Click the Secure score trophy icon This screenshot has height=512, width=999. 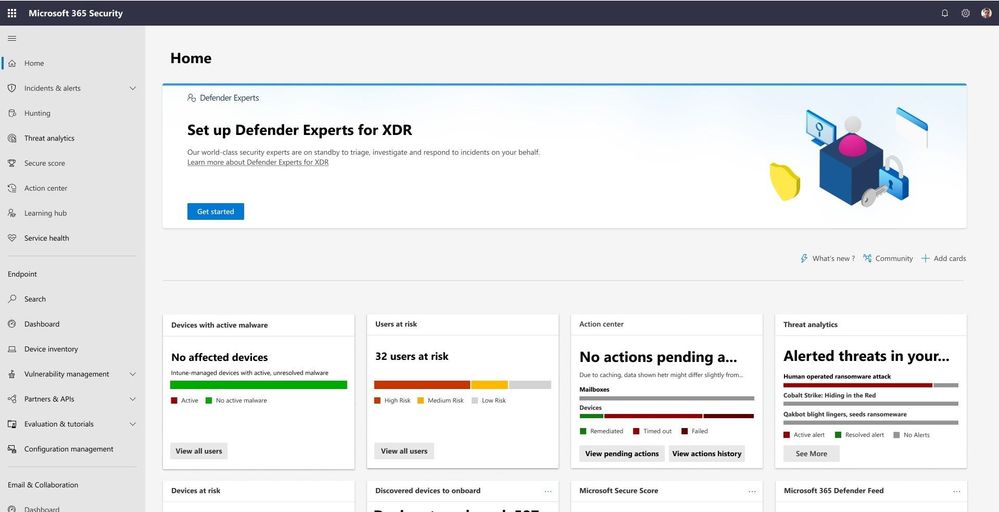pos(12,163)
